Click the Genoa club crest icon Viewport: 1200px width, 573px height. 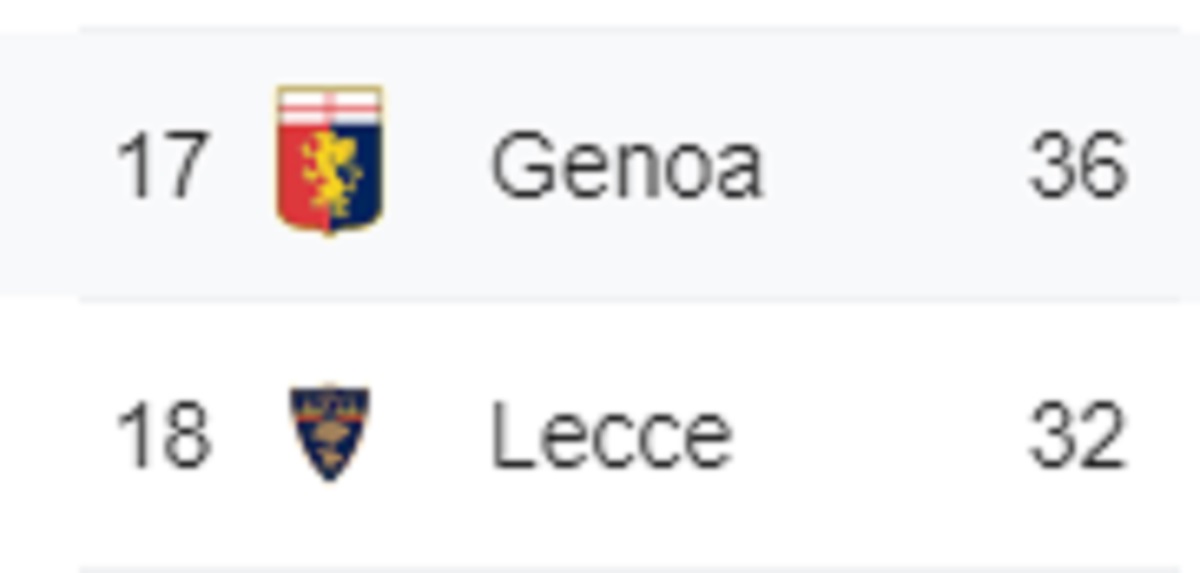[330, 160]
